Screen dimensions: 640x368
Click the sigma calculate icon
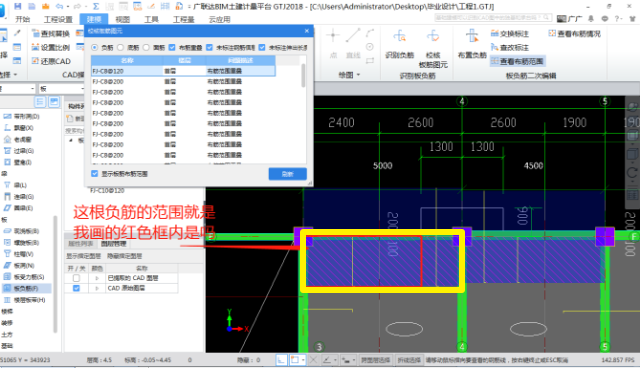96,6
